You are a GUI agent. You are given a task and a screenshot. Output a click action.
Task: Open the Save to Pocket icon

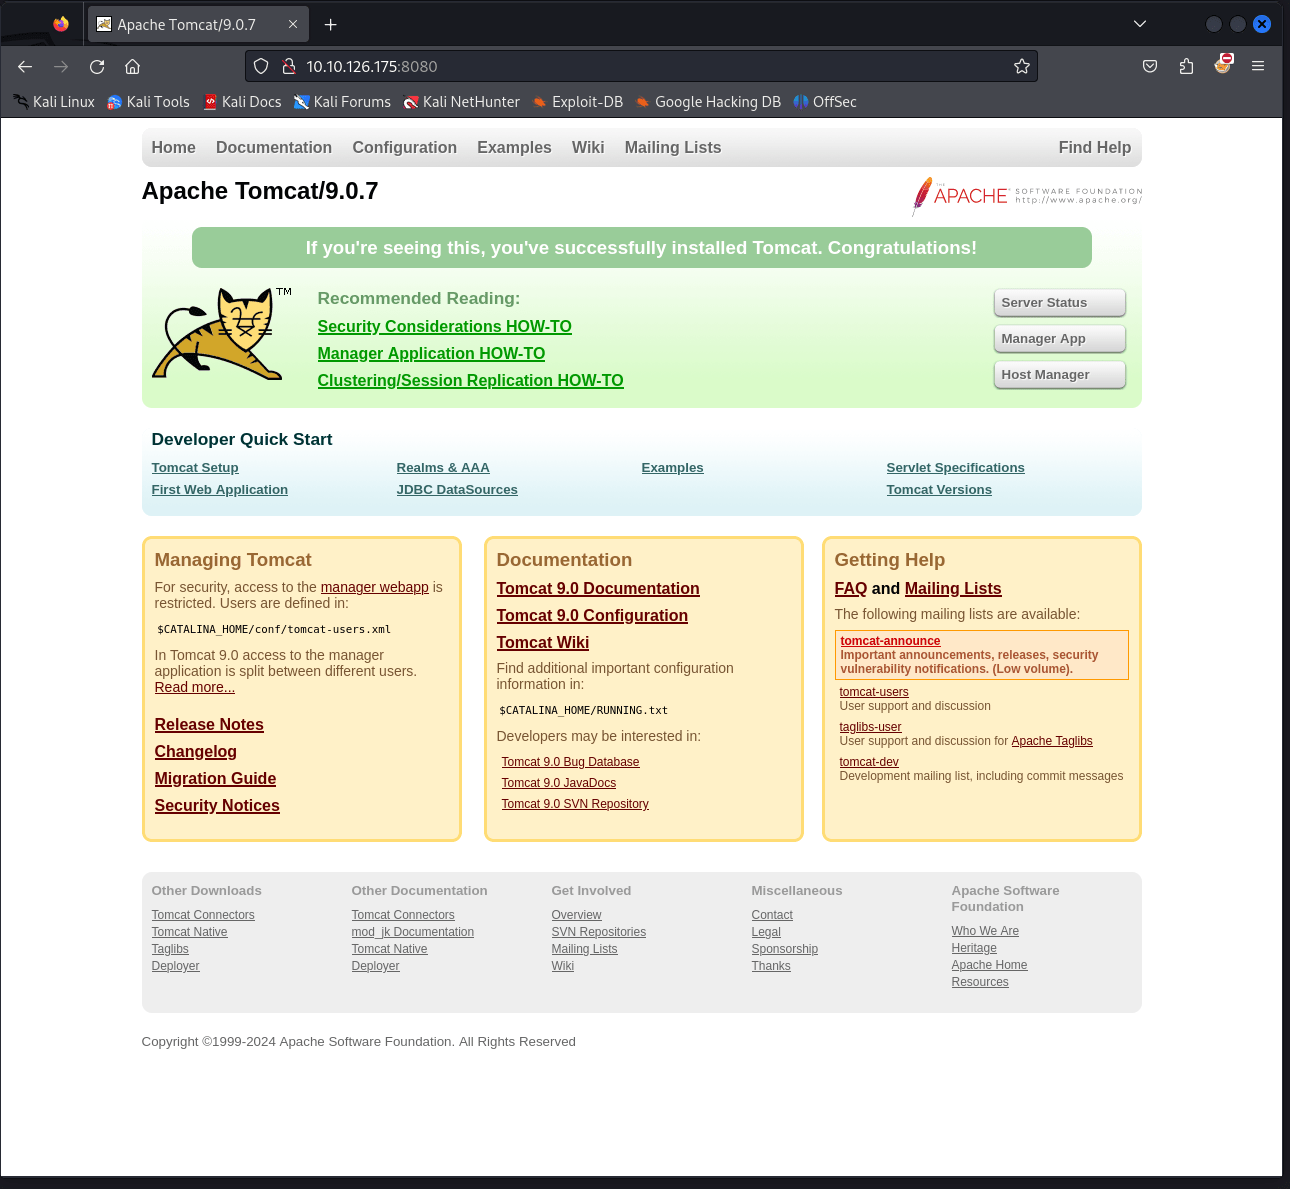click(1150, 66)
